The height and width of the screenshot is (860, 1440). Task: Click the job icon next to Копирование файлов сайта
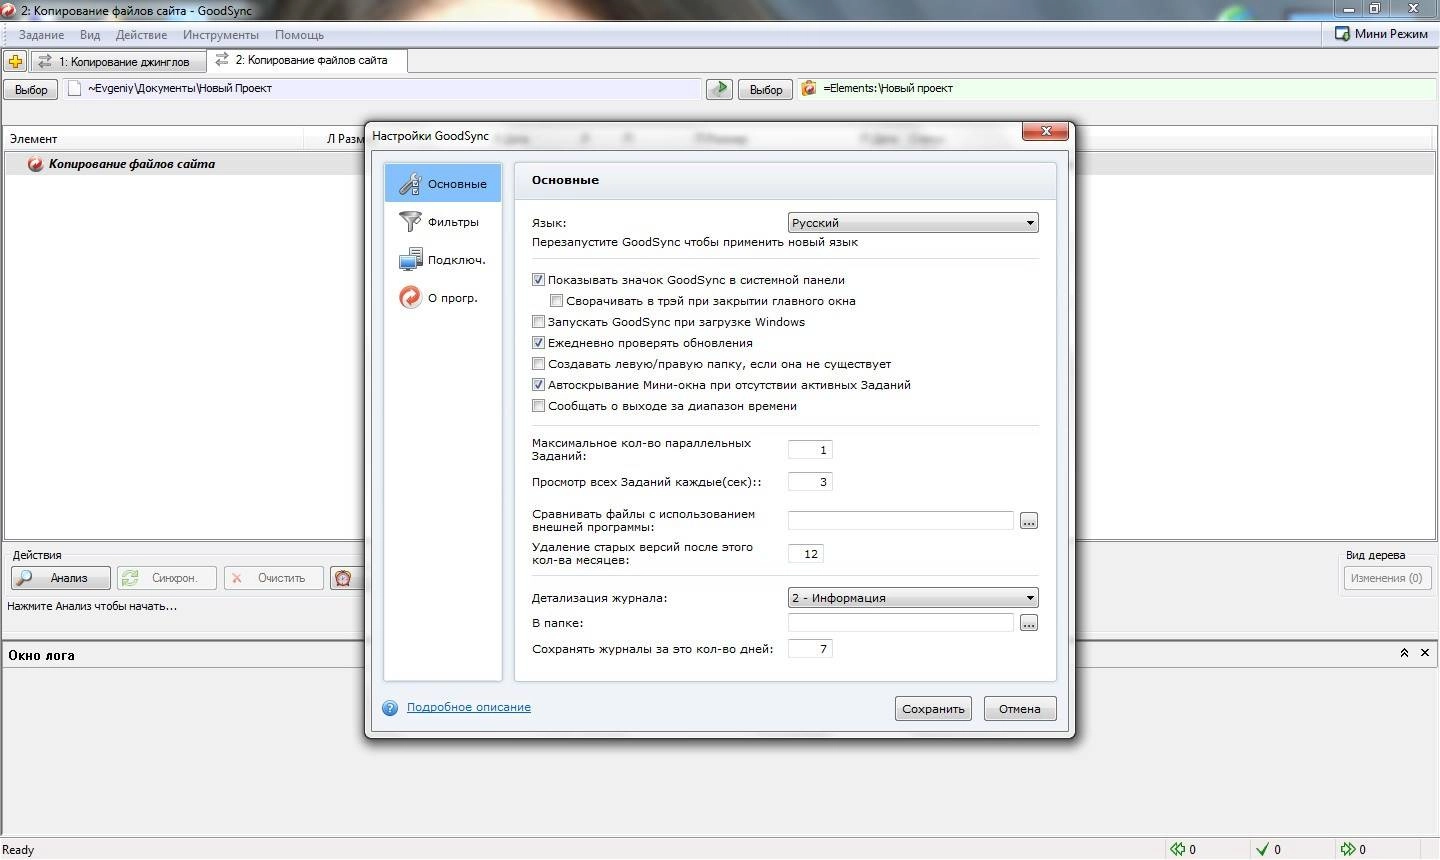pos(35,164)
